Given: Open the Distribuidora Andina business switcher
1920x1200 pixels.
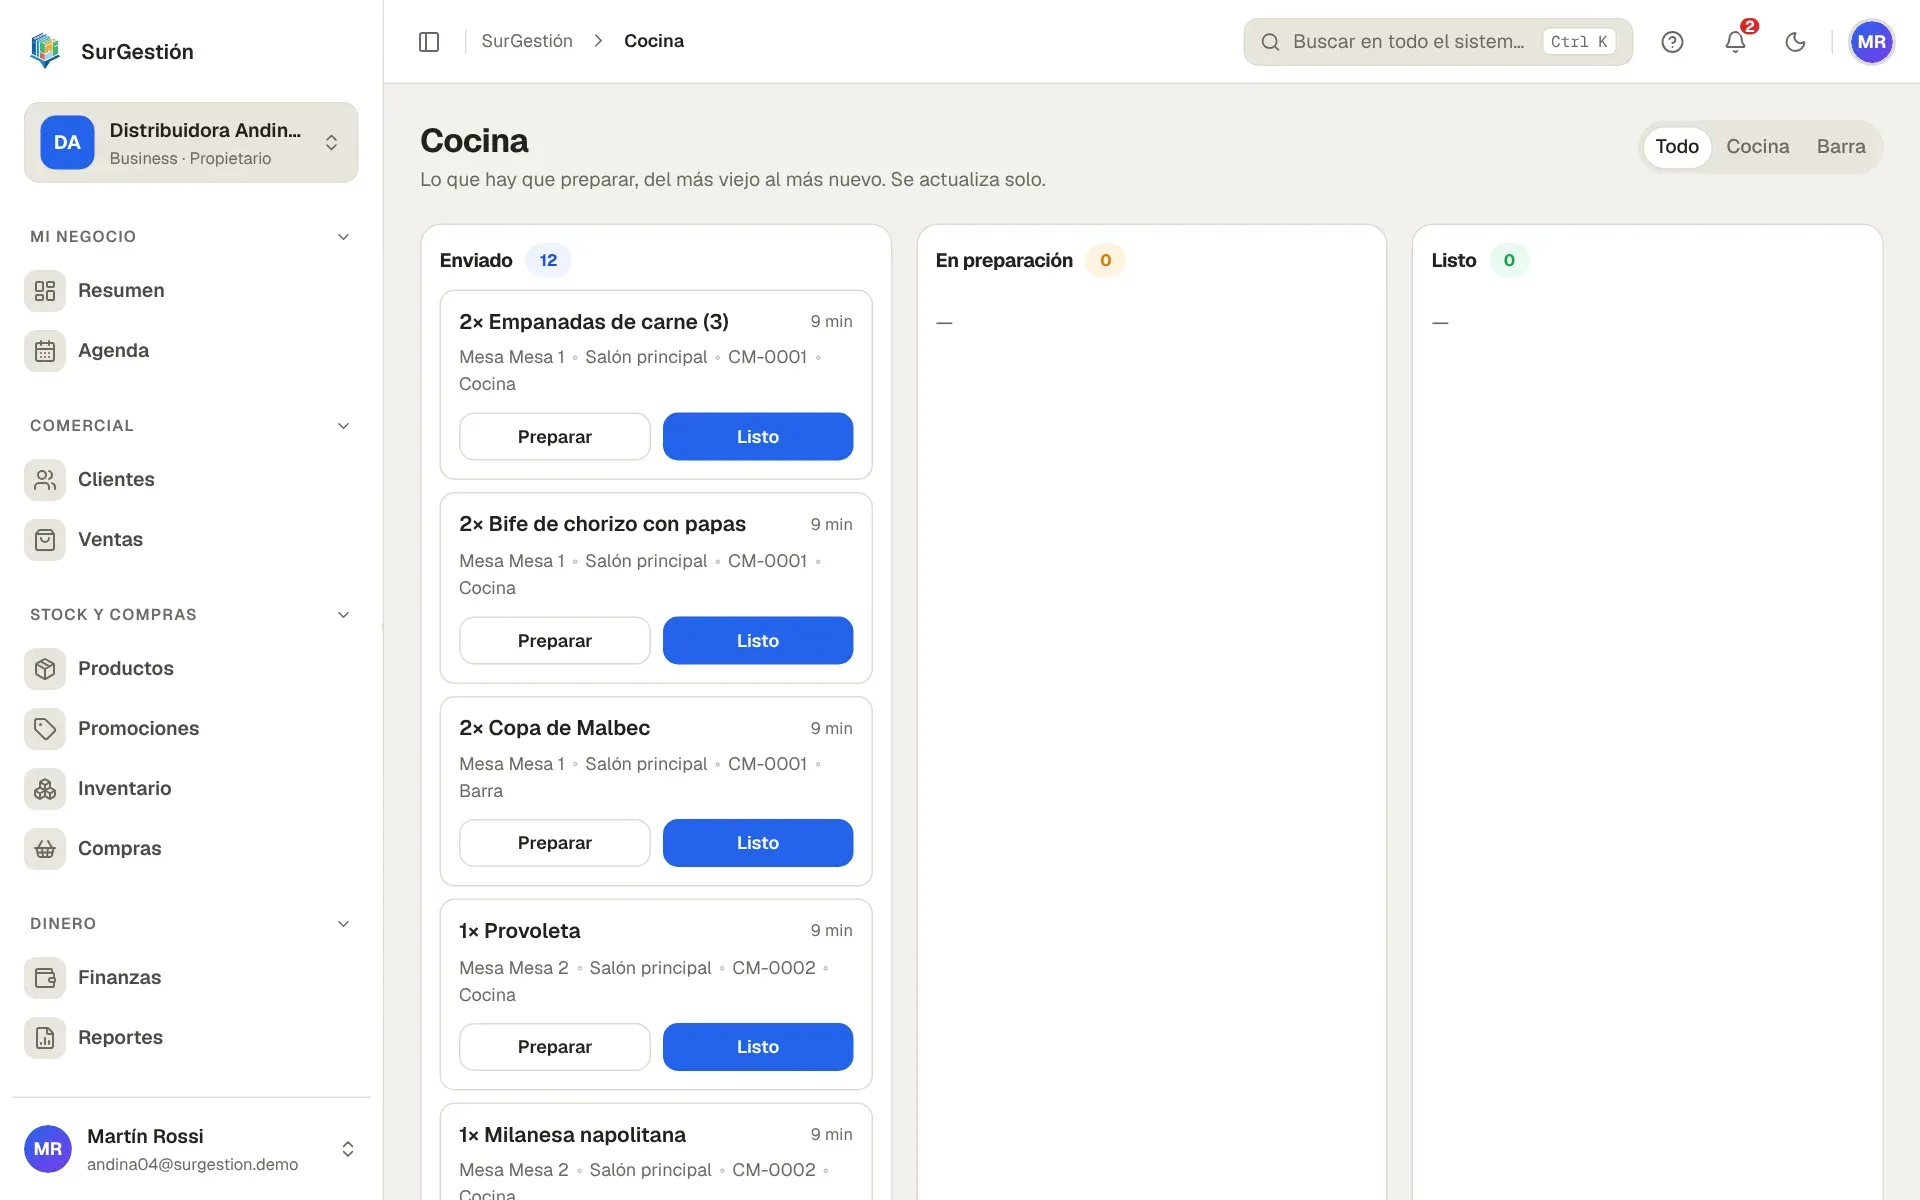Looking at the screenshot, I should 191,142.
